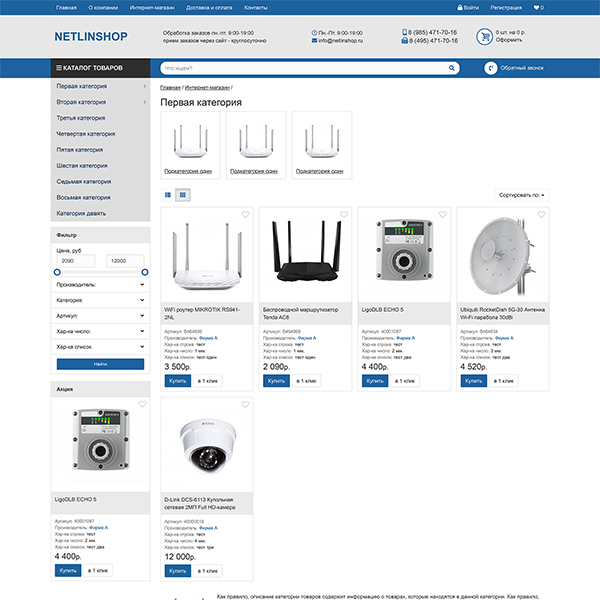Open the Сортировать по dropdown

click(x=522, y=195)
